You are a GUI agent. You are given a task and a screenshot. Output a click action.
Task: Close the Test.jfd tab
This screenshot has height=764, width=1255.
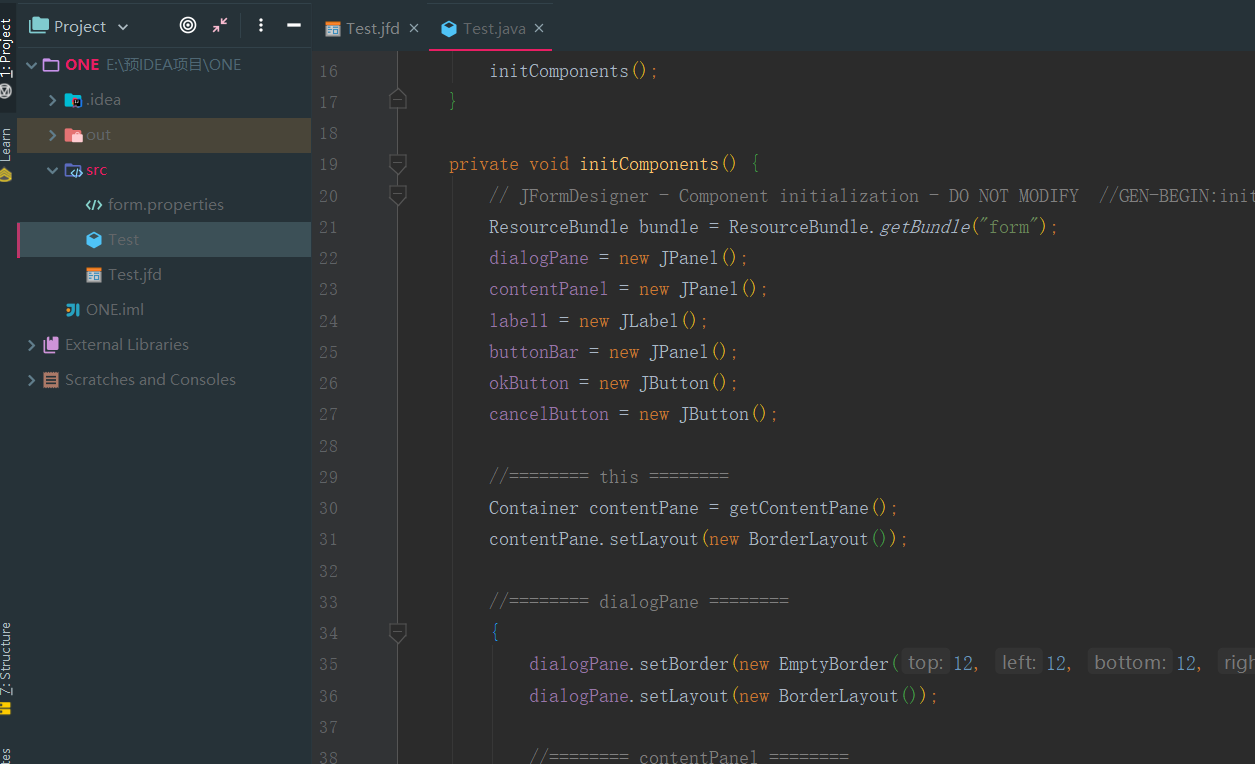413,28
